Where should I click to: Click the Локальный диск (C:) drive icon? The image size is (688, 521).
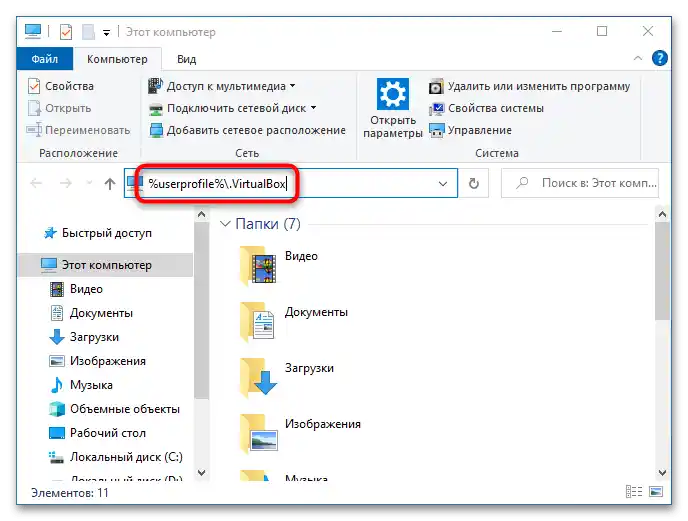click(56, 457)
